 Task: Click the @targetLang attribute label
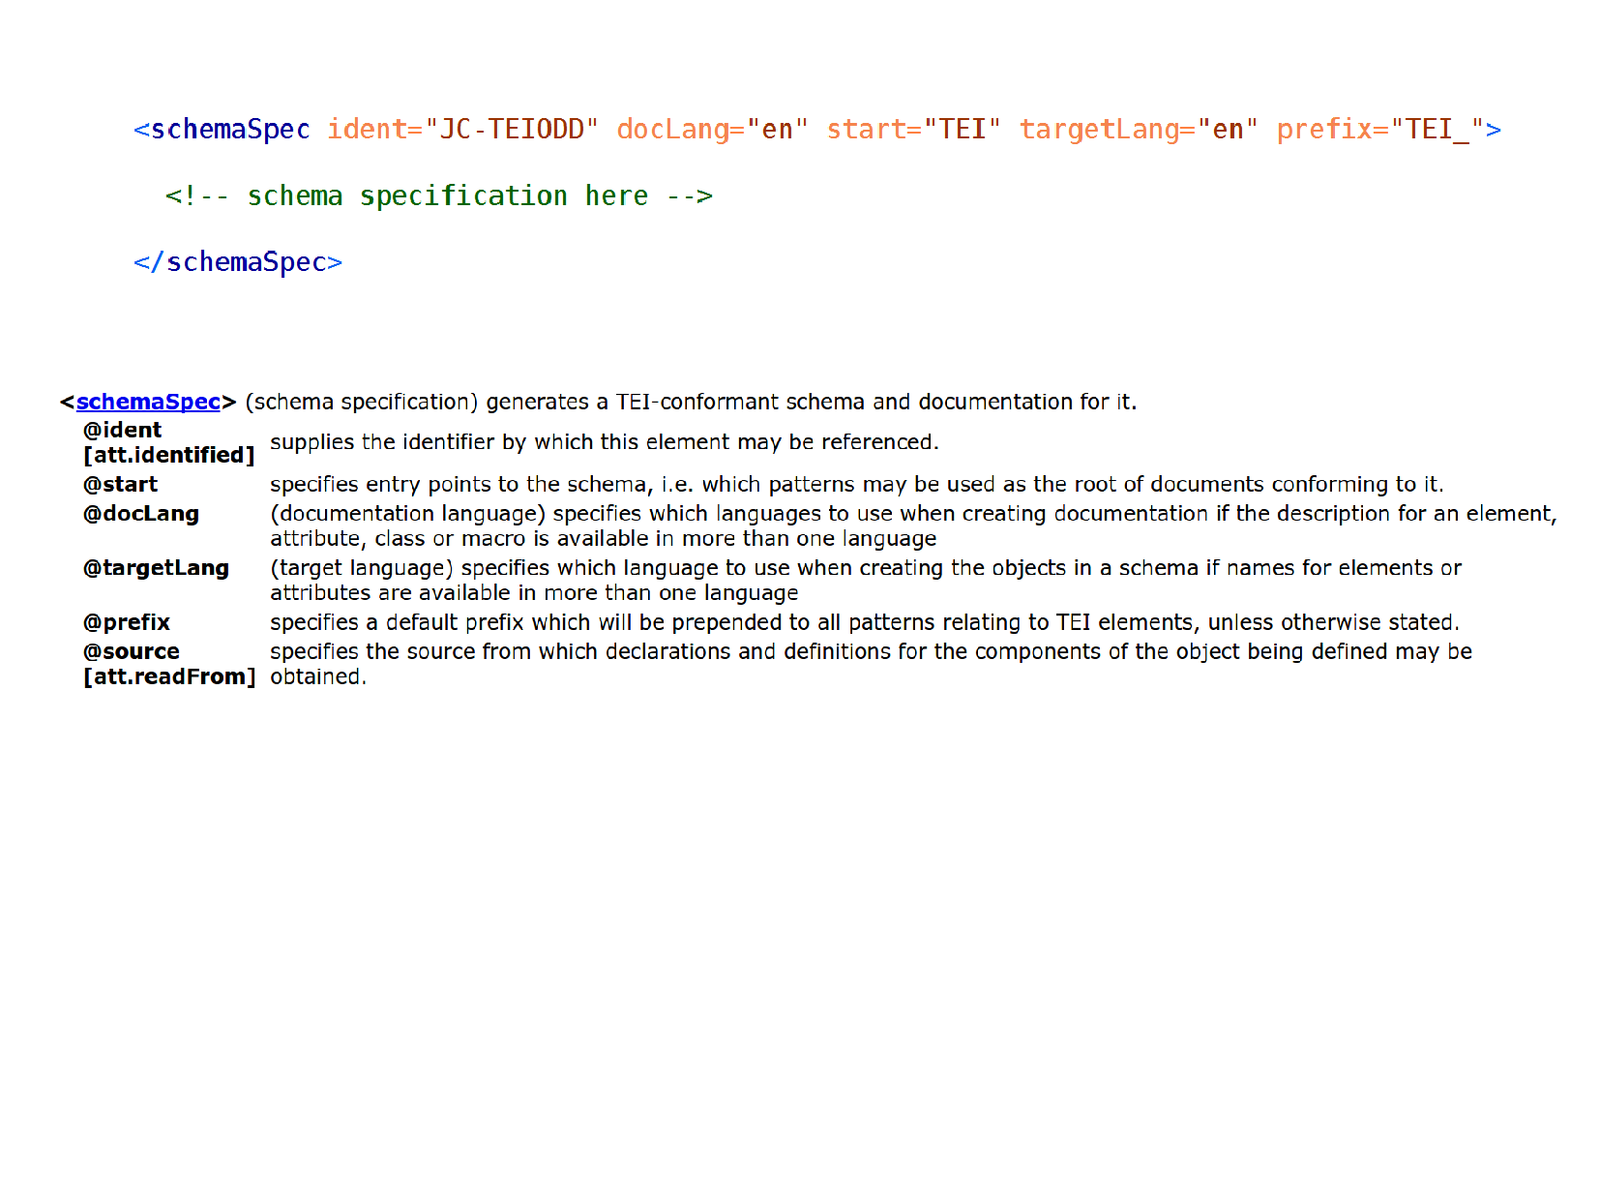[156, 568]
